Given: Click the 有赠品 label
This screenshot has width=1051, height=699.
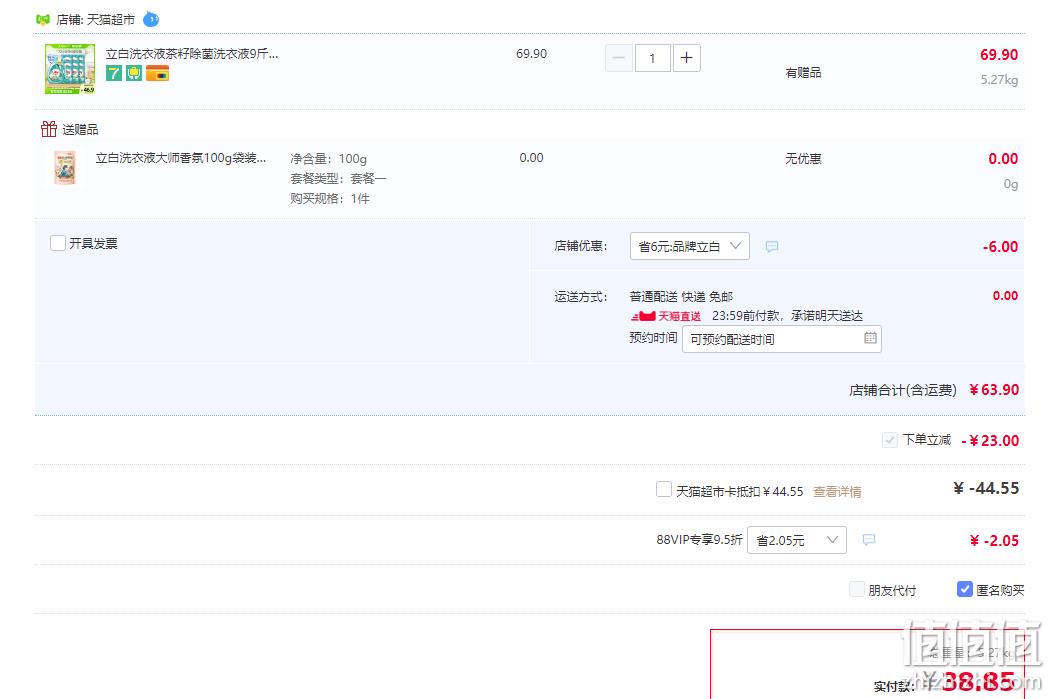Looking at the screenshot, I should pyautogui.click(x=803, y=72).
